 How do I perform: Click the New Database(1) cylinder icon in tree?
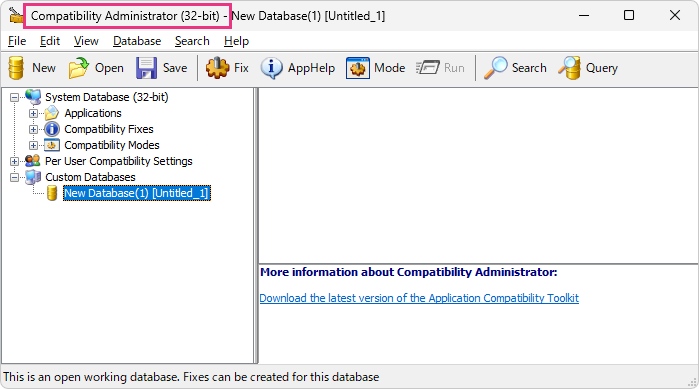click(52, 193)
